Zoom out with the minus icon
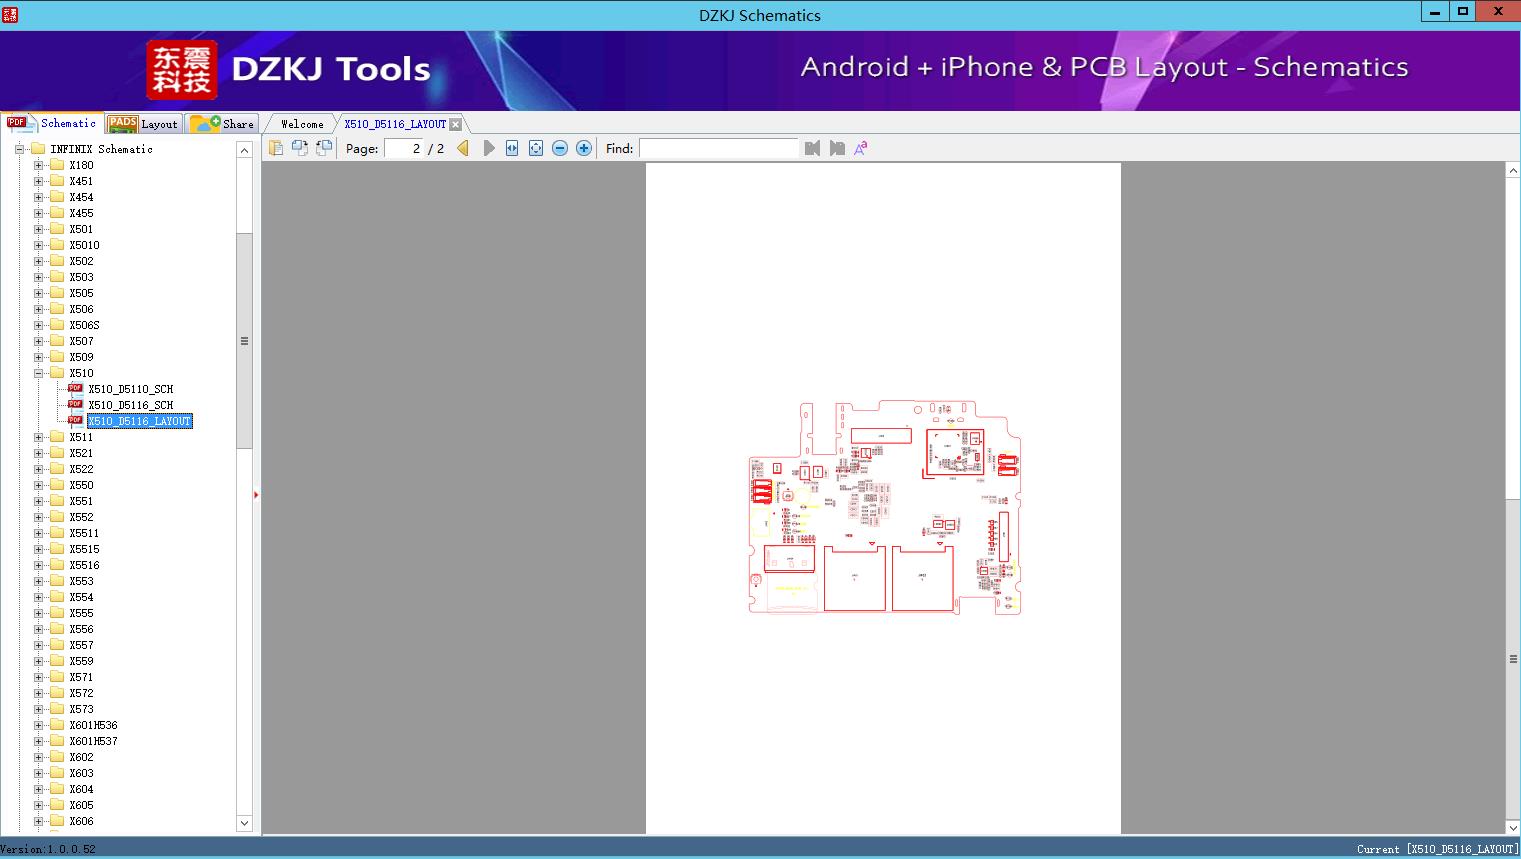The image size is (1521, 859). tap(560, 148)
